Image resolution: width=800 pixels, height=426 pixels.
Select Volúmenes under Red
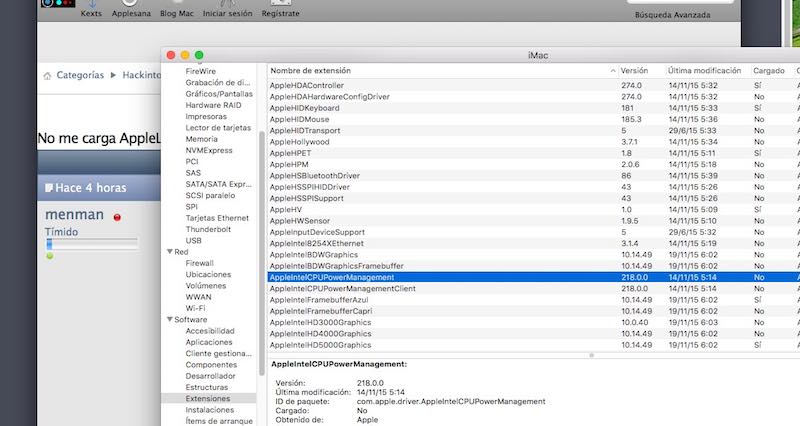206,286
